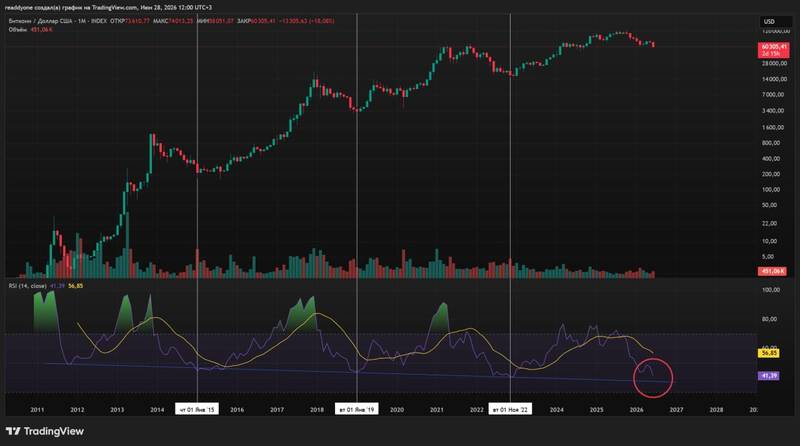Click the 10,00 price scale value
Screen dimensions: 800x446
[x=770, y=241]
